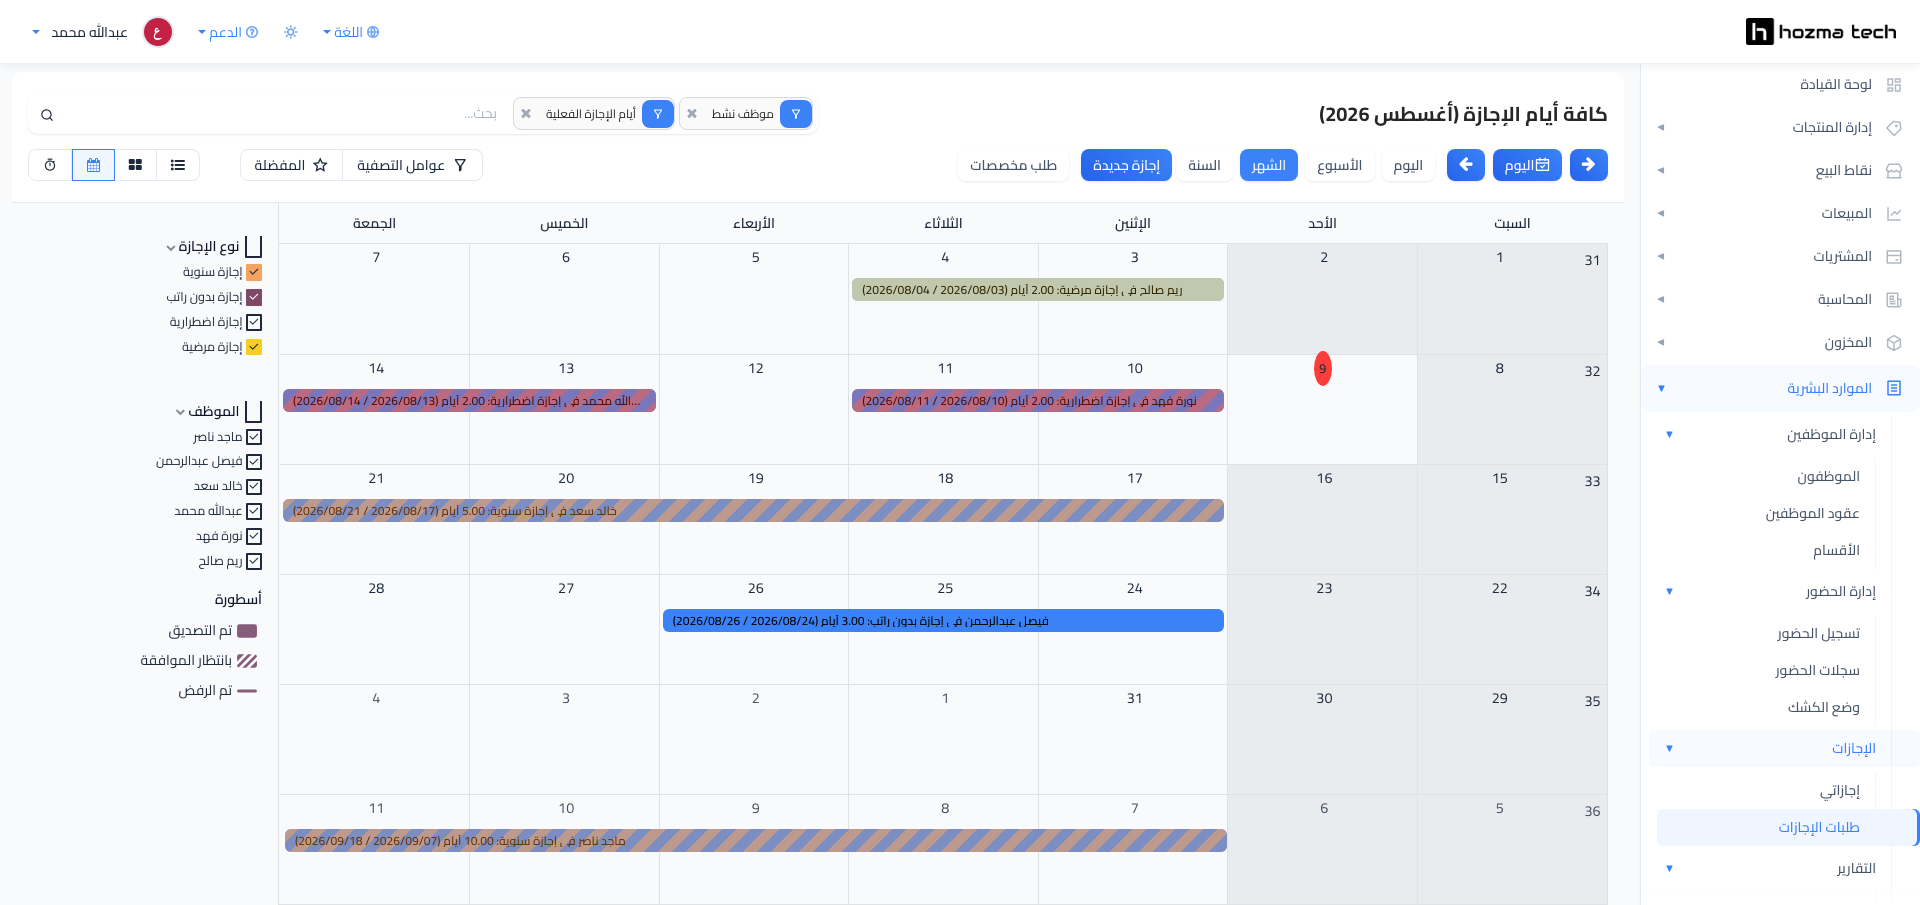Go to next month with right arrow
The height and width of the screenshot is (905, 1920).
[1589, 165]
